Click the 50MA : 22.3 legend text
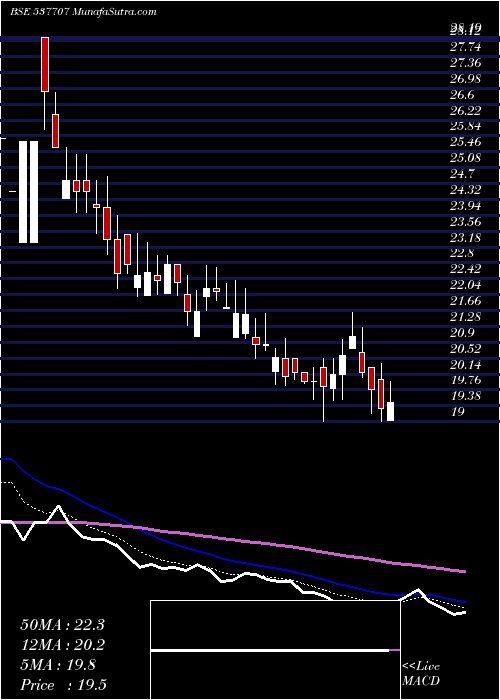This screenshot has width=500, height=700. tap(62, 625)
